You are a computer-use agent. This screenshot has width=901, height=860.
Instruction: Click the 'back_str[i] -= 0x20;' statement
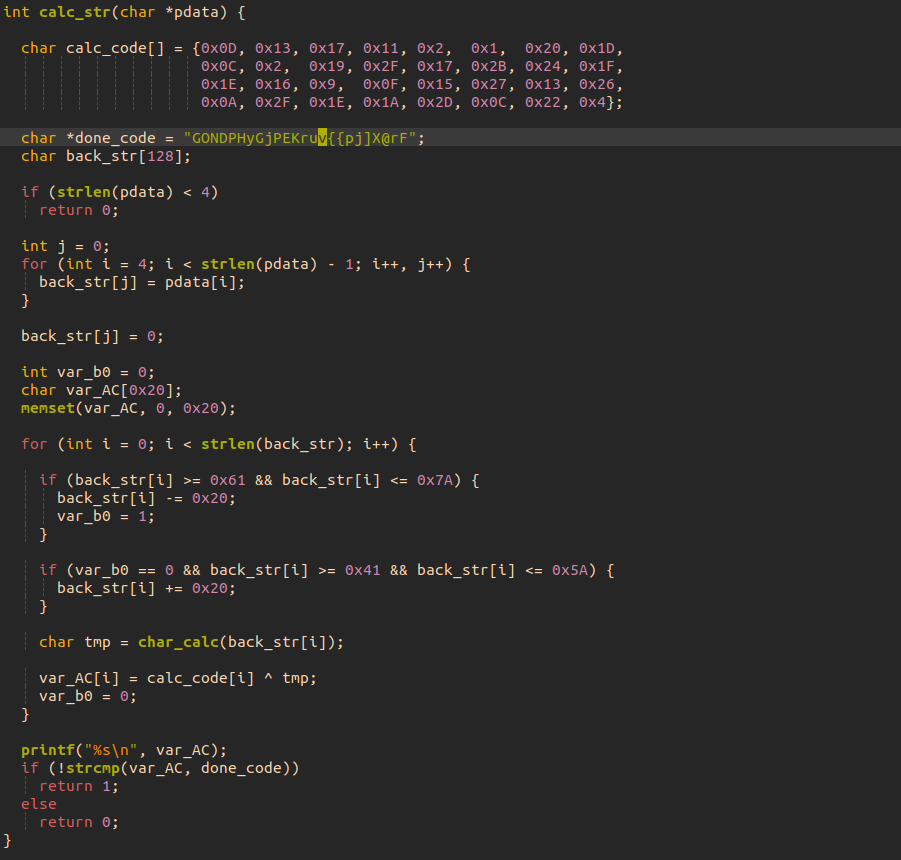147,499
